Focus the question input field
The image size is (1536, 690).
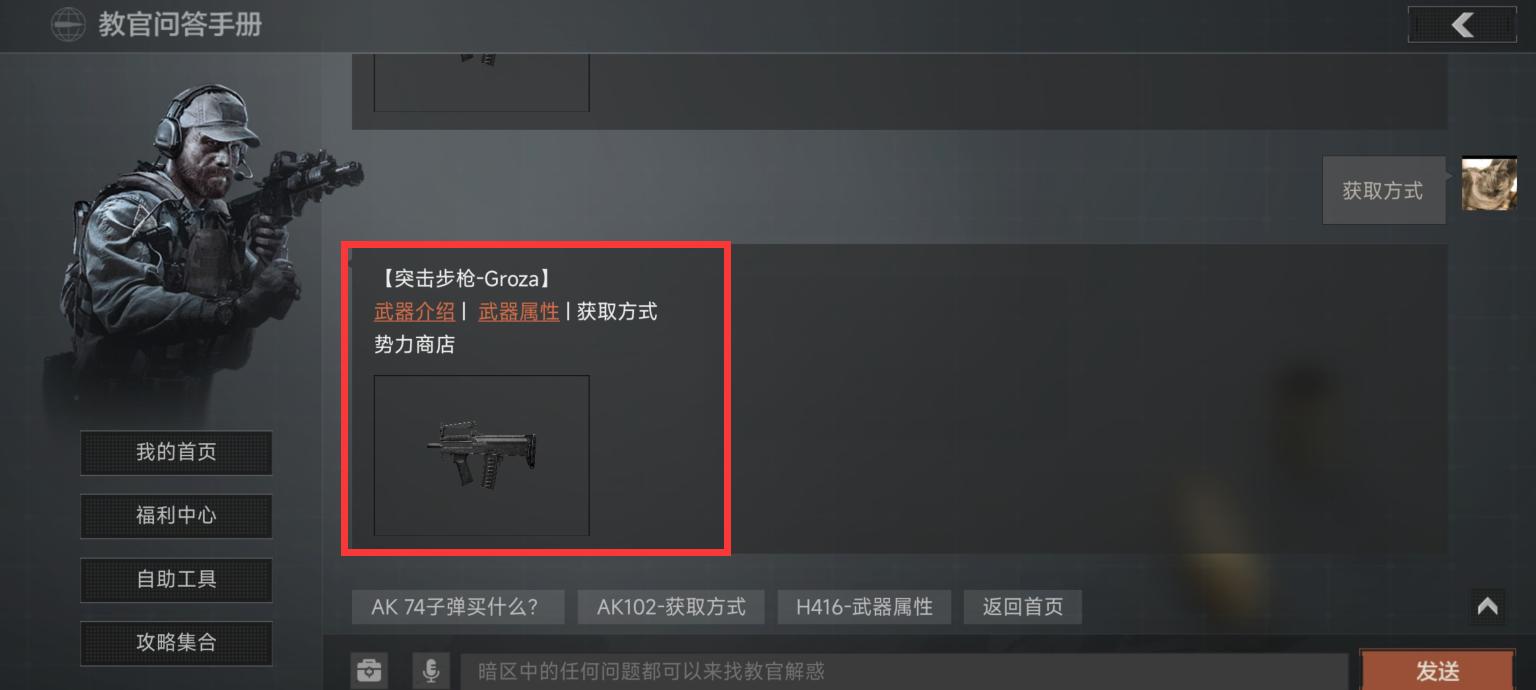pos(904,671)
